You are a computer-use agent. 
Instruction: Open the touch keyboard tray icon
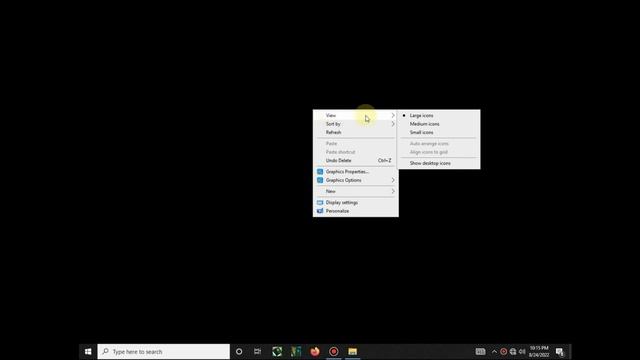click(480, 351)
